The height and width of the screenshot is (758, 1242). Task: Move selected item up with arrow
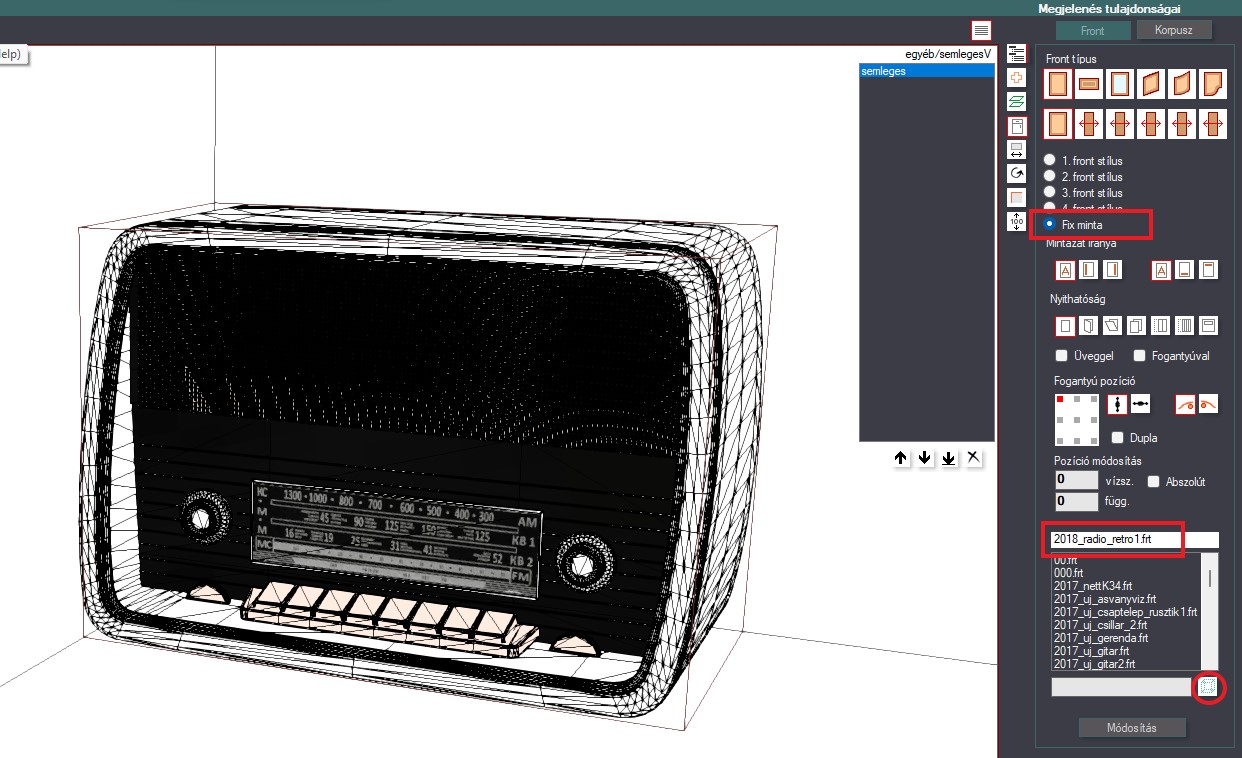(x=901, y=458)
